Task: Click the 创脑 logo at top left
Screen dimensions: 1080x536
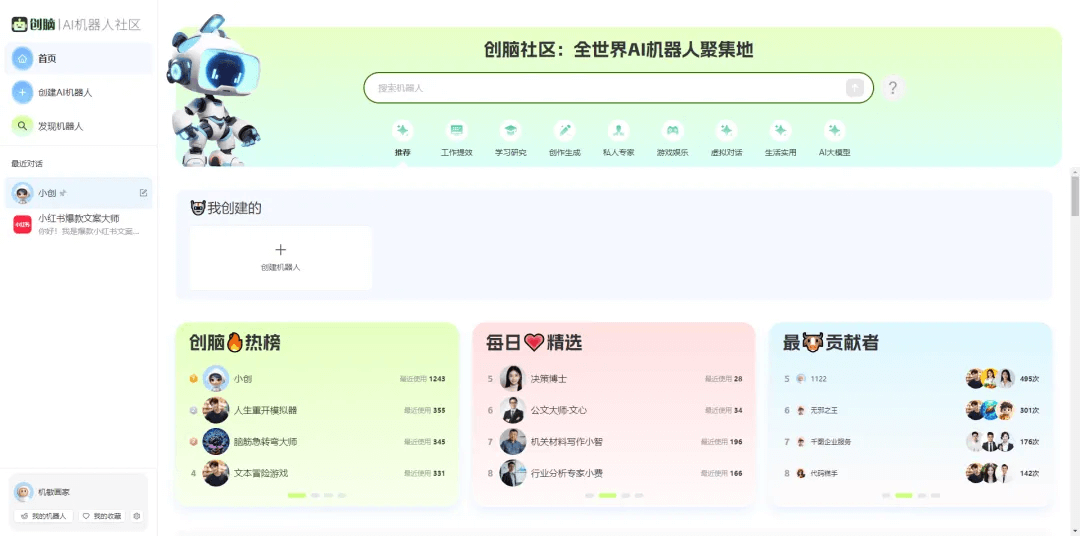Action: [x=33, y=24]
